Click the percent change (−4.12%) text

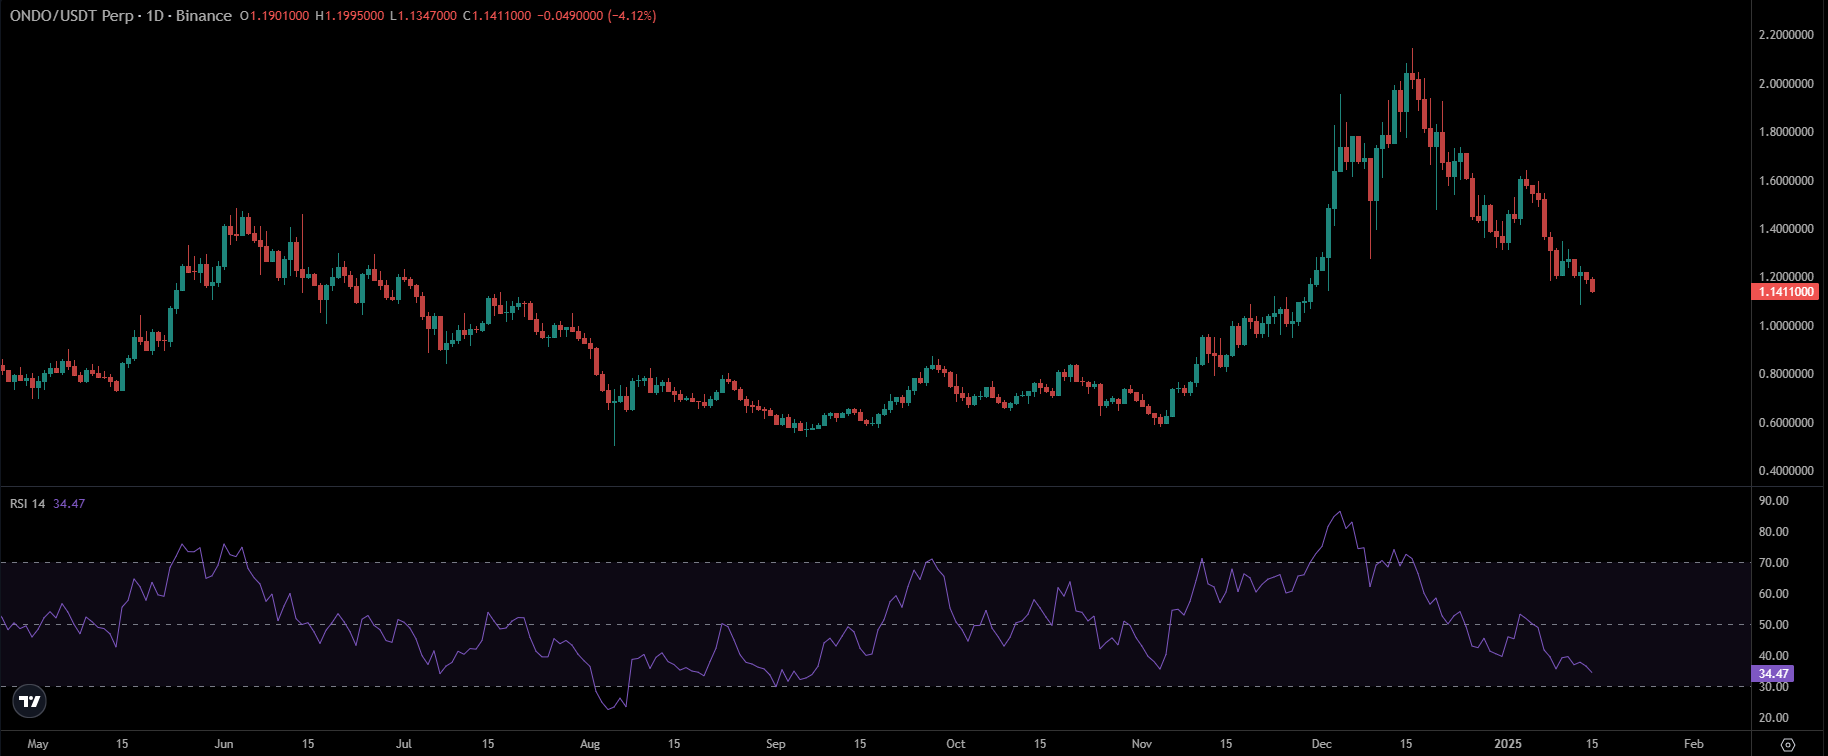click(x=632, y=16)
